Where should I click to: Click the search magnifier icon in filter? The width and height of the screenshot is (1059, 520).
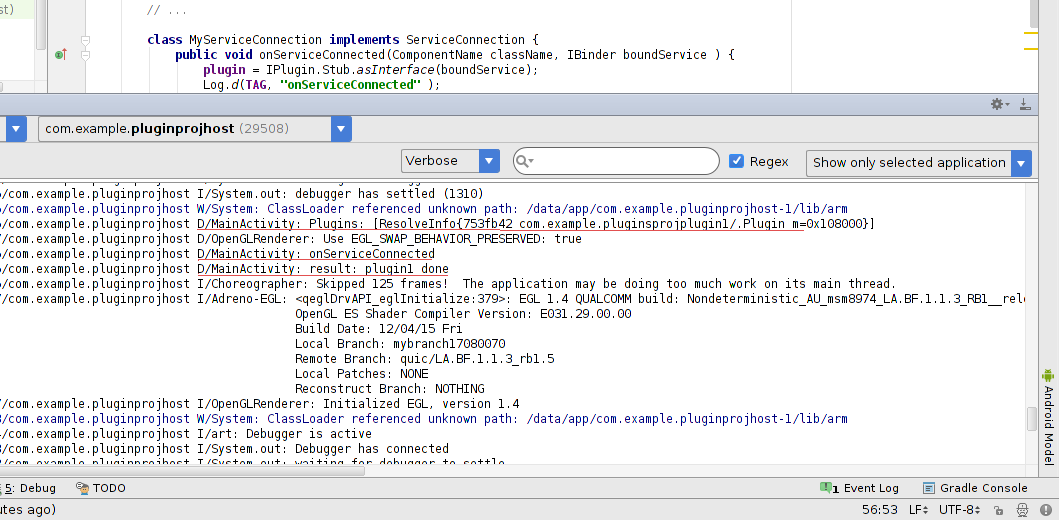click(x=525, y=161)
